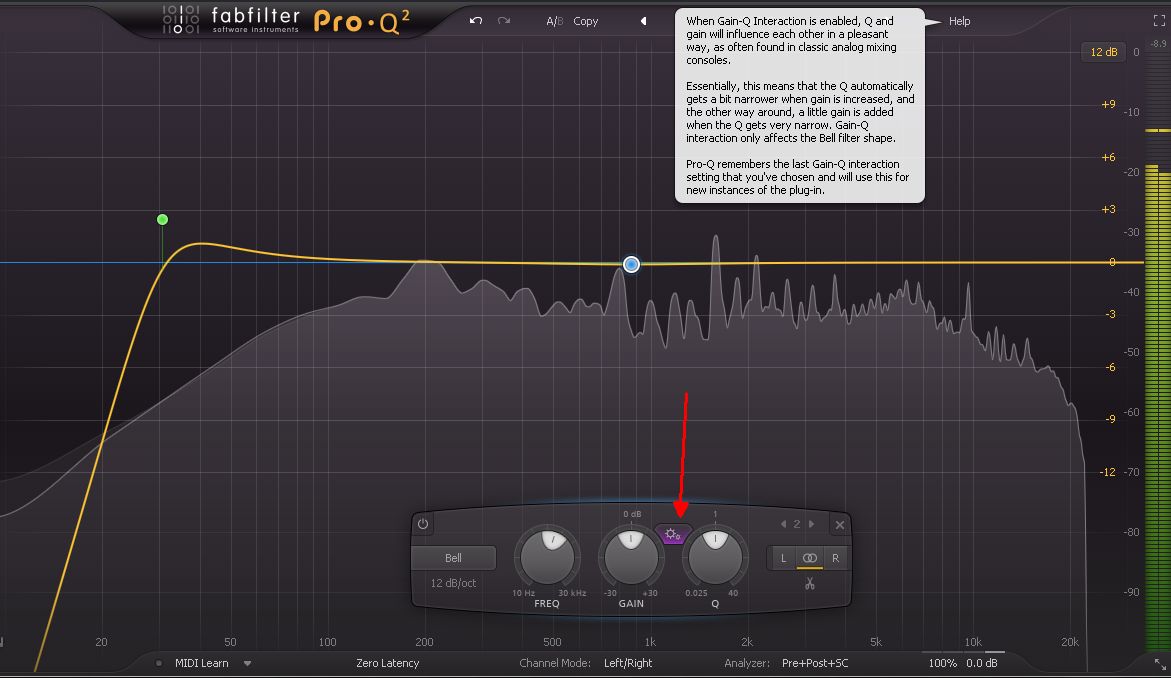Click the window resize corner icon

[1160, 664]
